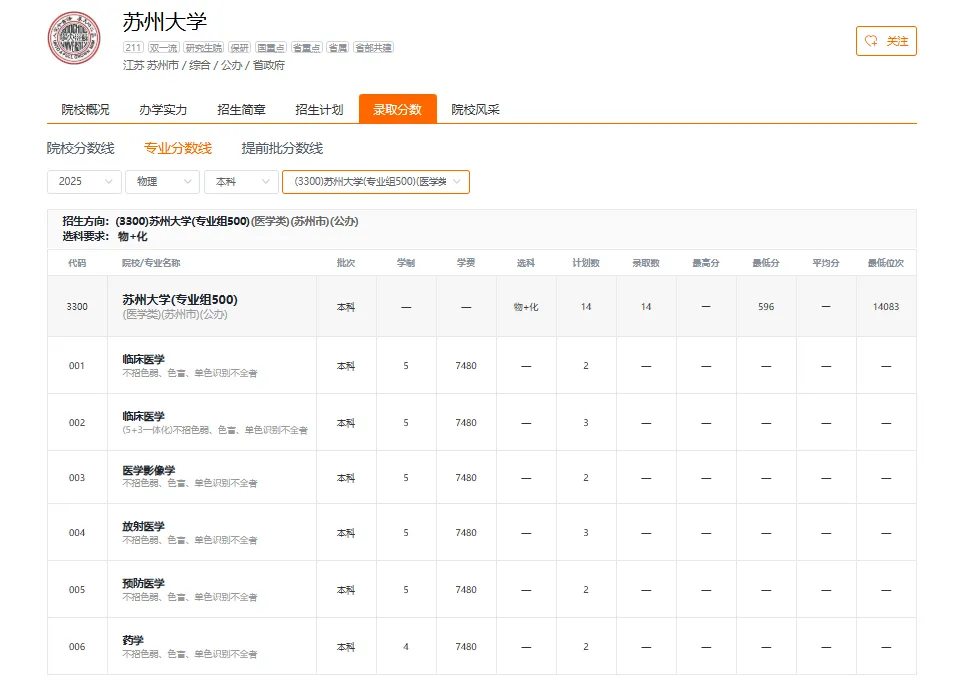This screenshot has height=690, width=957.
Task: Click the 3300 code cell
Action: pyautogui.click(x=77, y=306)
